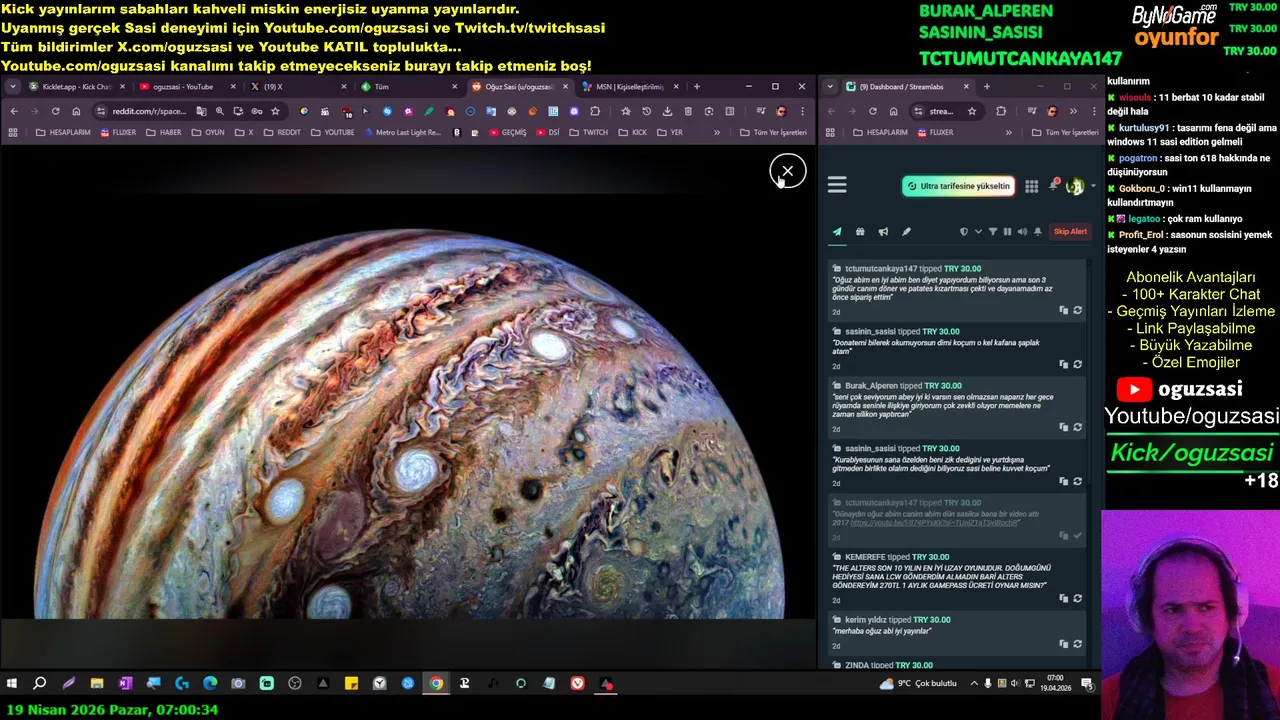Open Tüm Yer İşaretleri folder in left browser

click(x=773, y=132)
